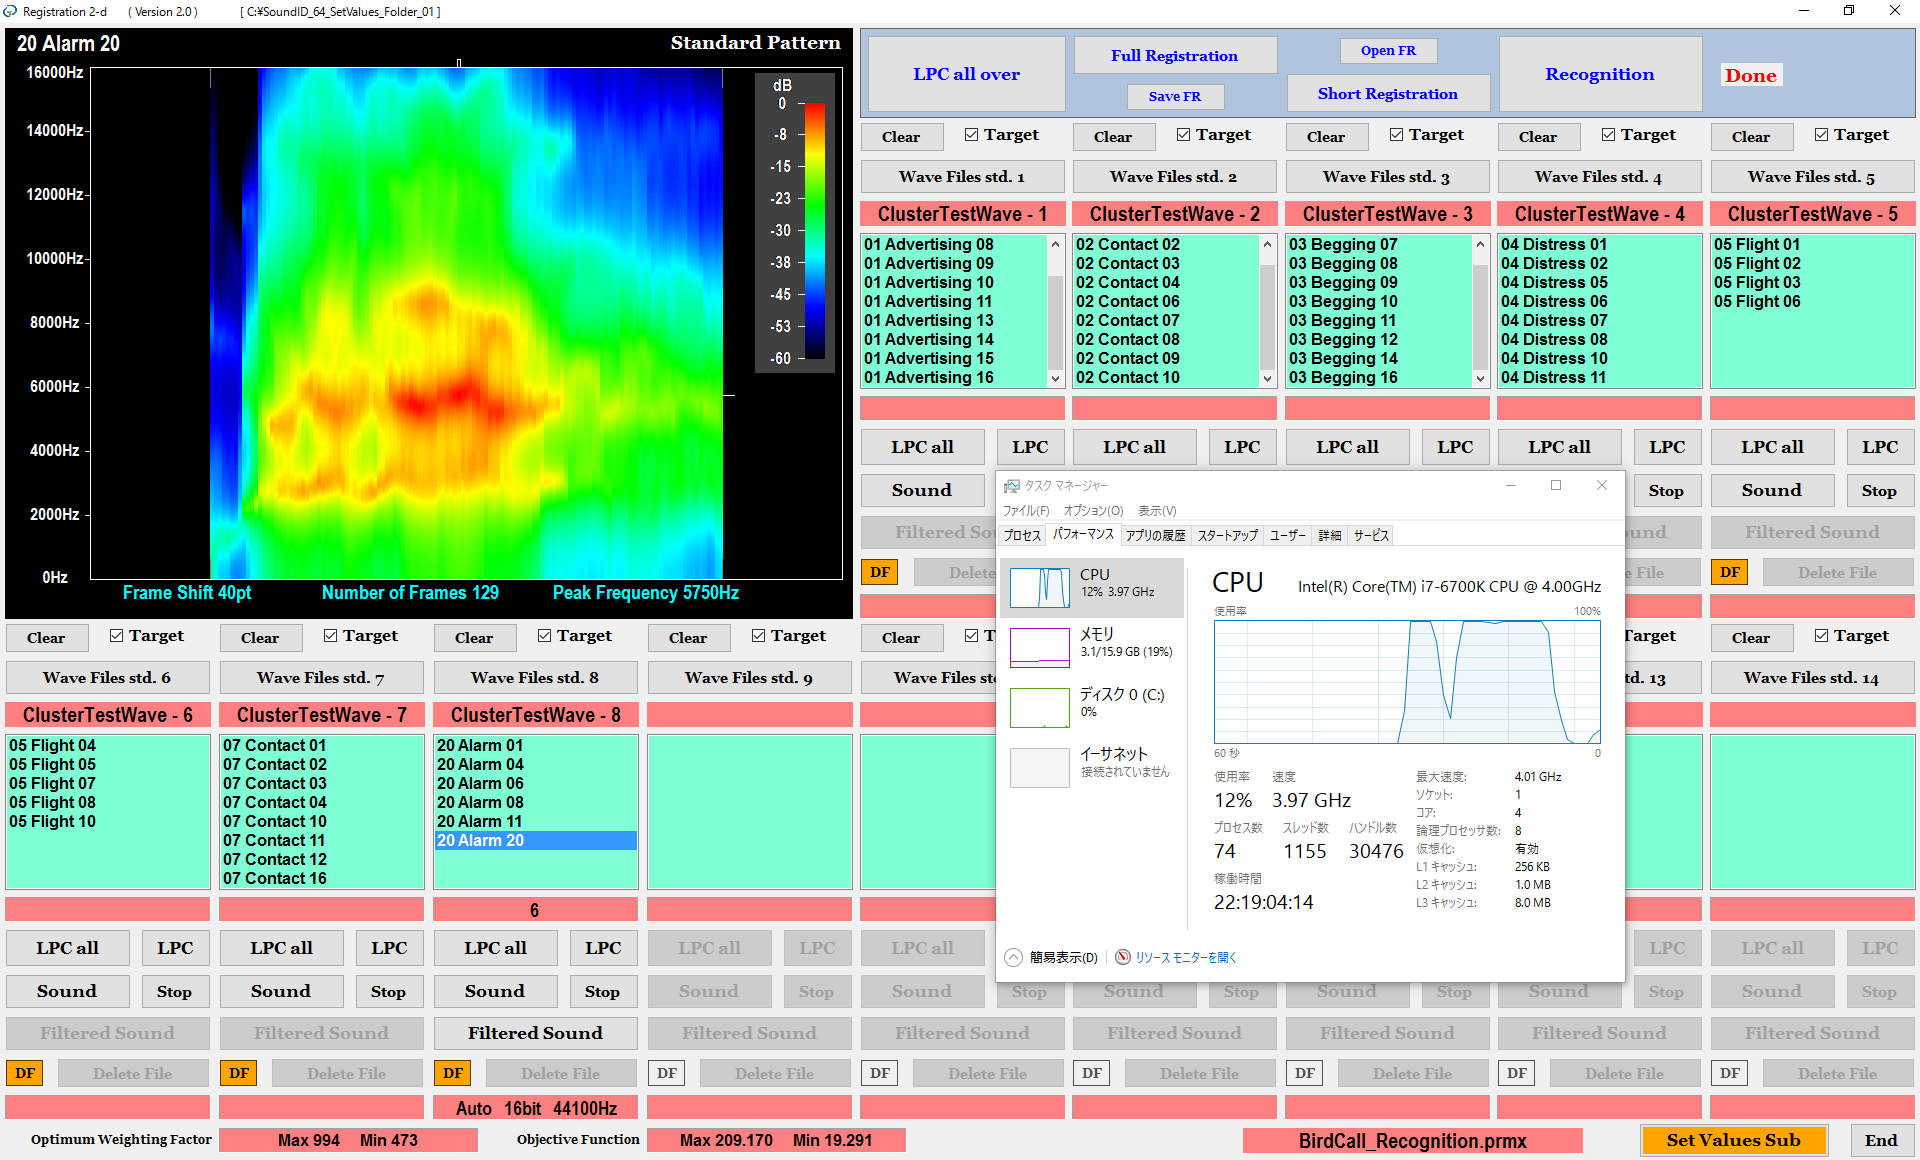Toggle Target checkbox above Wave Files std. 7
1920x1160 pixels.
[x=331, y=635]
